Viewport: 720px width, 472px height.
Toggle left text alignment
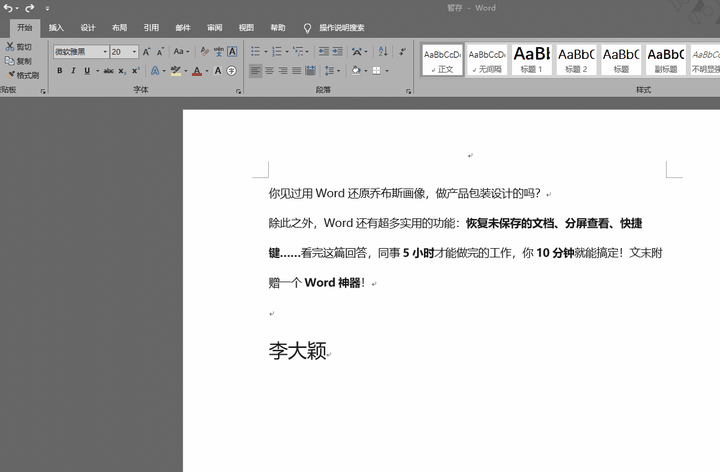click(x=255, y=71)
